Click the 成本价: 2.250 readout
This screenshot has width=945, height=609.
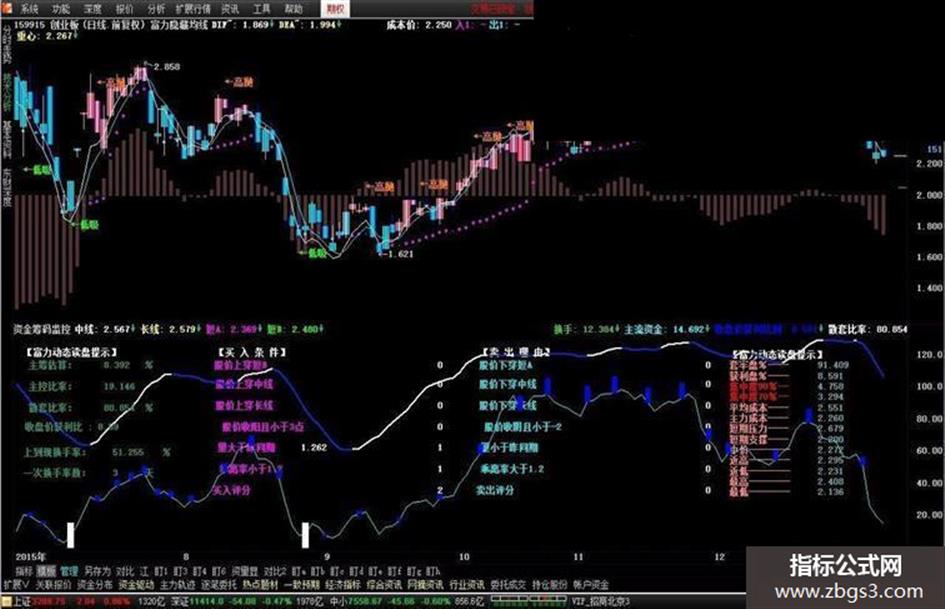click(418, 25)
